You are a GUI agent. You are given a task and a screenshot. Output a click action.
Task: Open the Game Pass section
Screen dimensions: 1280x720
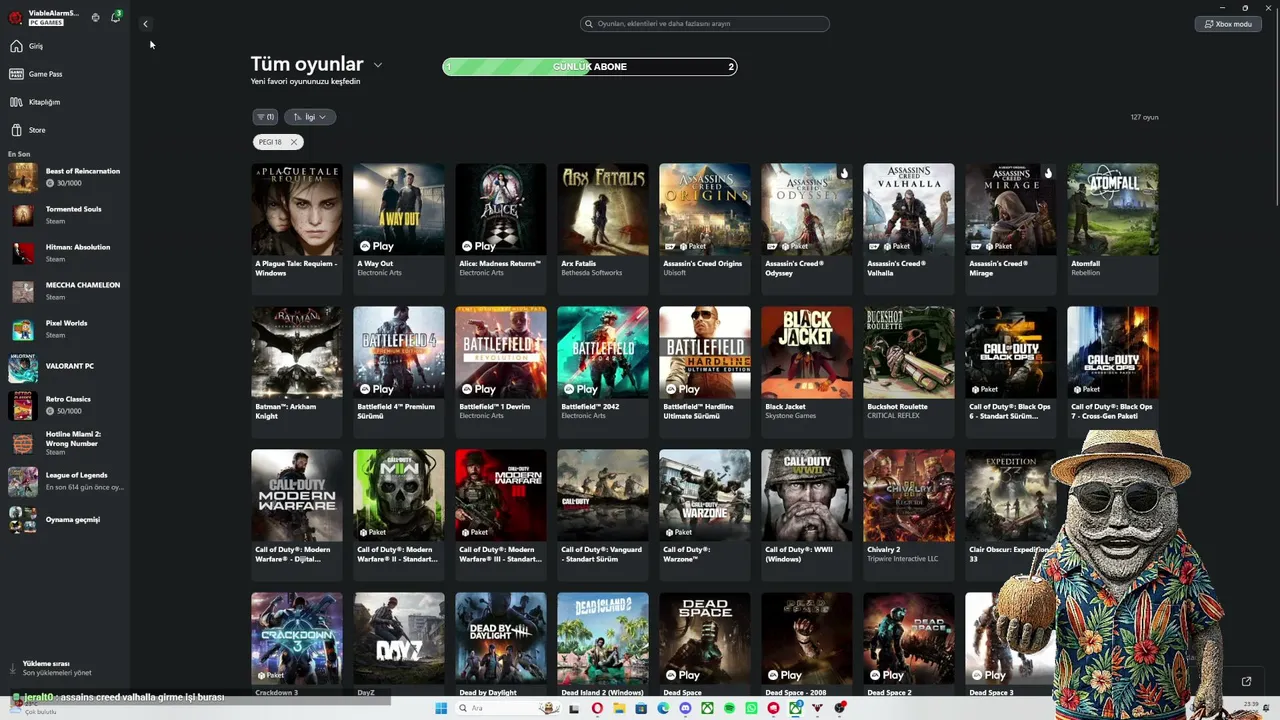(36, 74)
